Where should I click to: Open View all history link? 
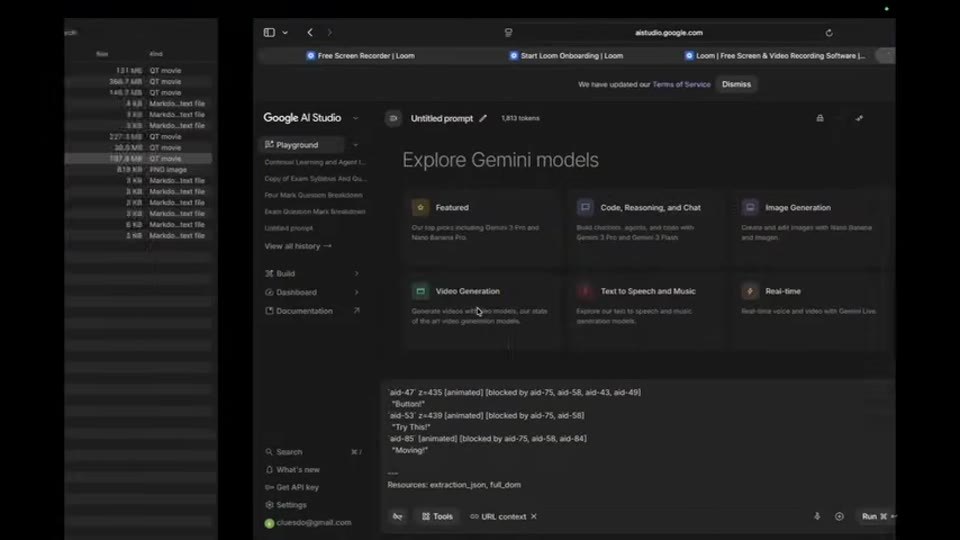coord(298,246)
